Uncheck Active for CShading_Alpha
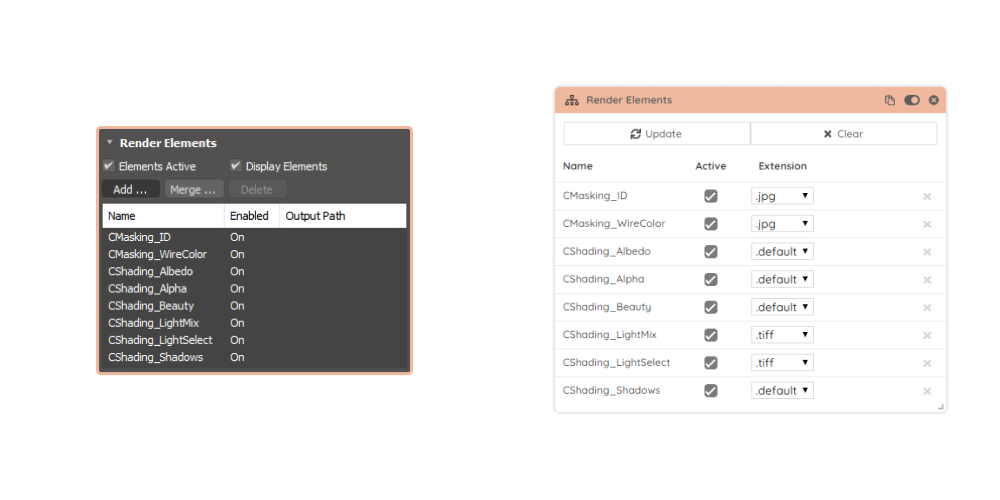The width and height of the screenshot is (1000, 500). click(710, 279)
